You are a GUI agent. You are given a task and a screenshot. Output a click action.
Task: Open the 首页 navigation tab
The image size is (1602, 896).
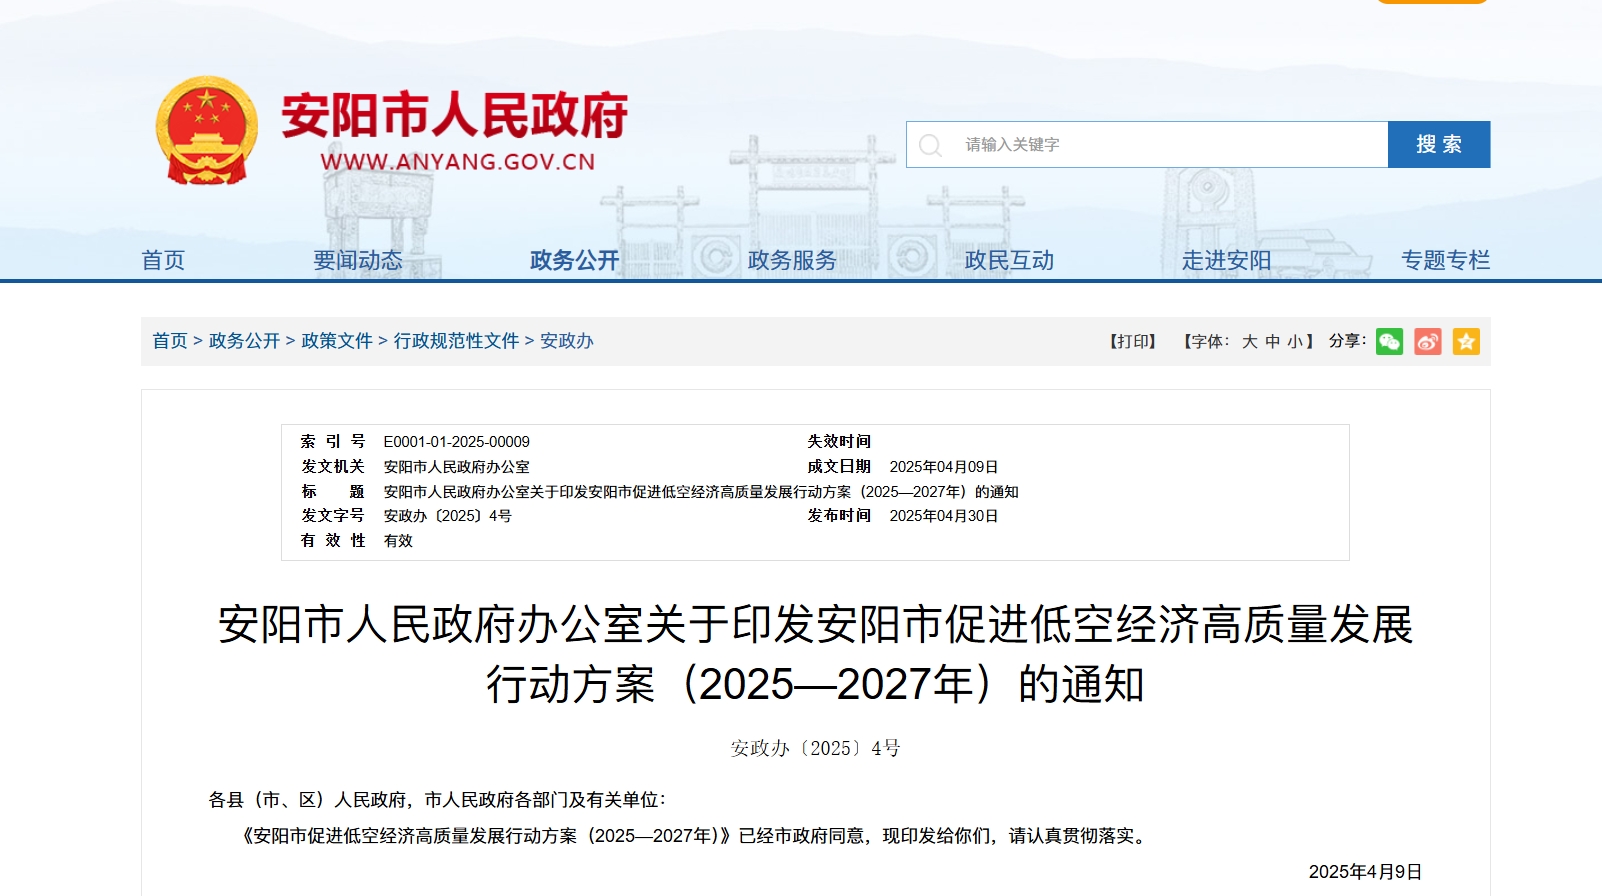point(163,260)
